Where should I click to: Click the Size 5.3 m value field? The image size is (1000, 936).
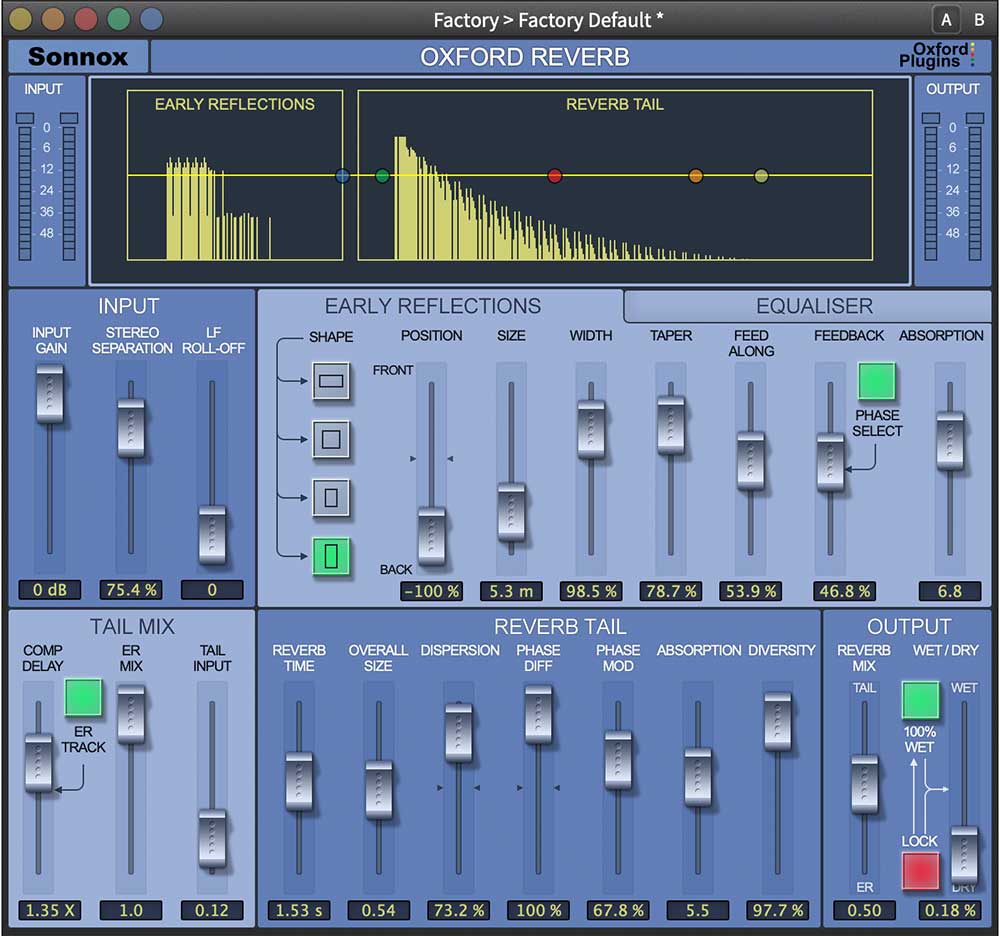click(511, 591)
